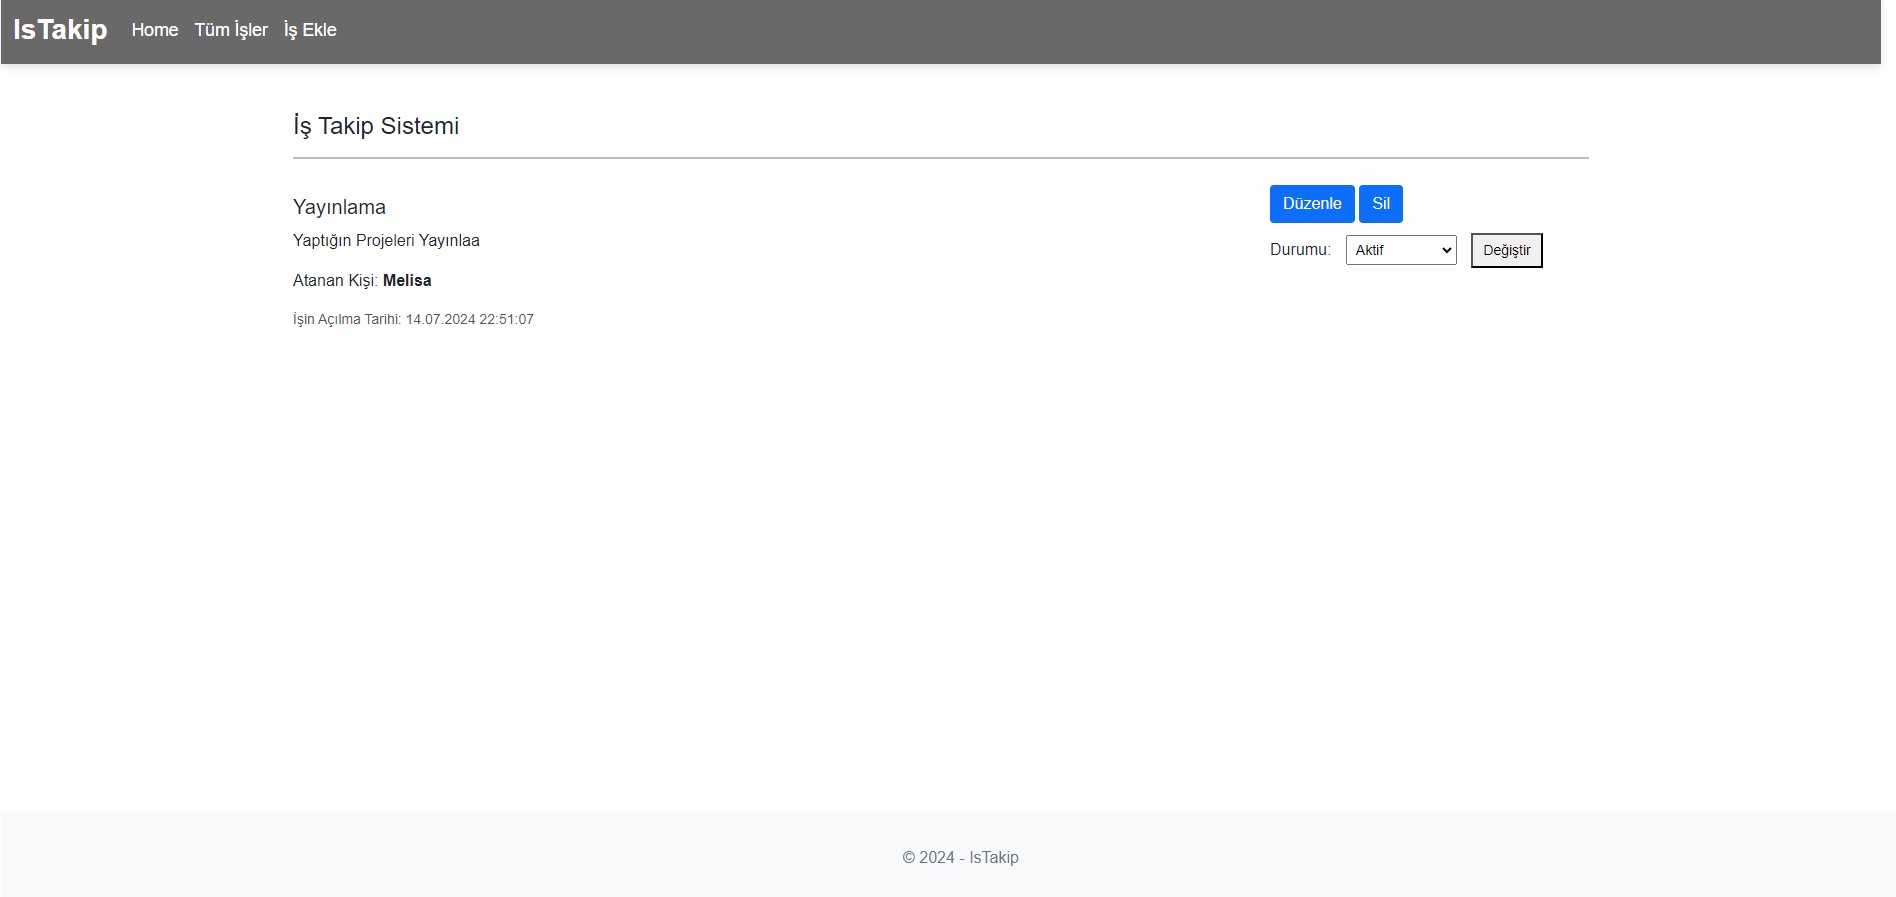Apply the status with the Değiştir button
1896x897 pixels.
pyautogui.click(x=1507, y=250)
